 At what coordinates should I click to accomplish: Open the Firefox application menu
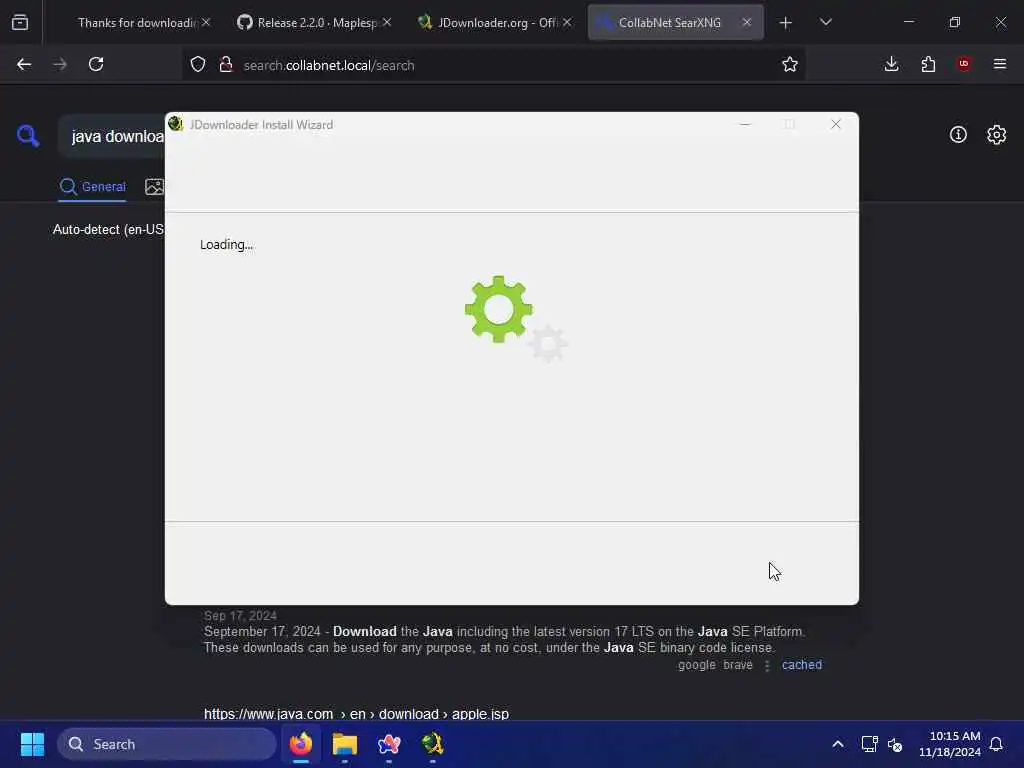pos(999,64)
